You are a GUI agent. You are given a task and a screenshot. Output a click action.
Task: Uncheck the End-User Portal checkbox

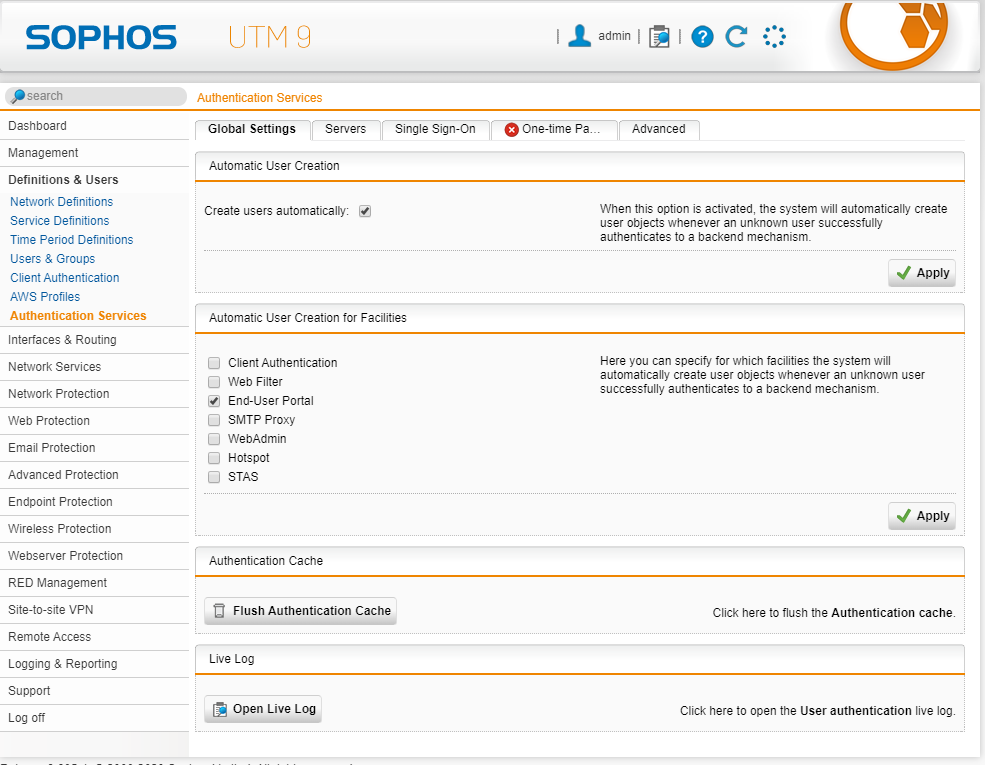(x=214, y=401)
